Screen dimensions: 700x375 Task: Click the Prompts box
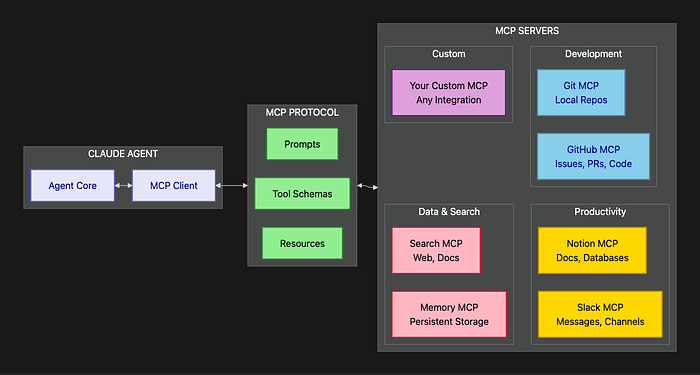pyautogui.click(x=302, y=144)
